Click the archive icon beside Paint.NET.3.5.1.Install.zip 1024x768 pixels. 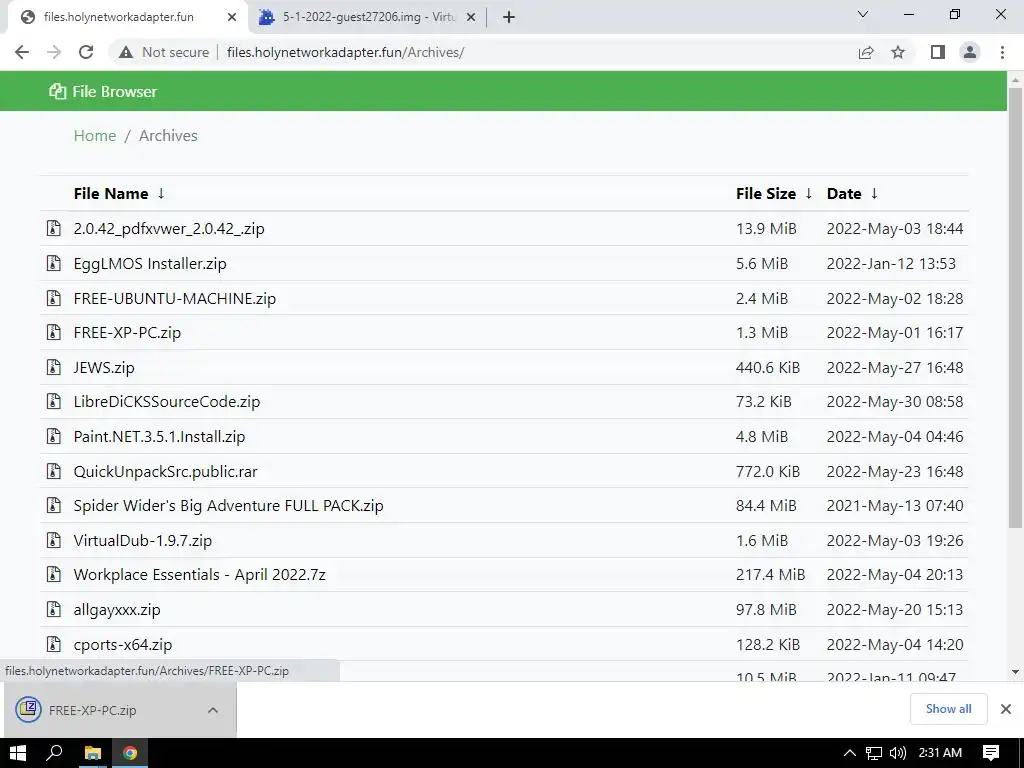point(54,436)
